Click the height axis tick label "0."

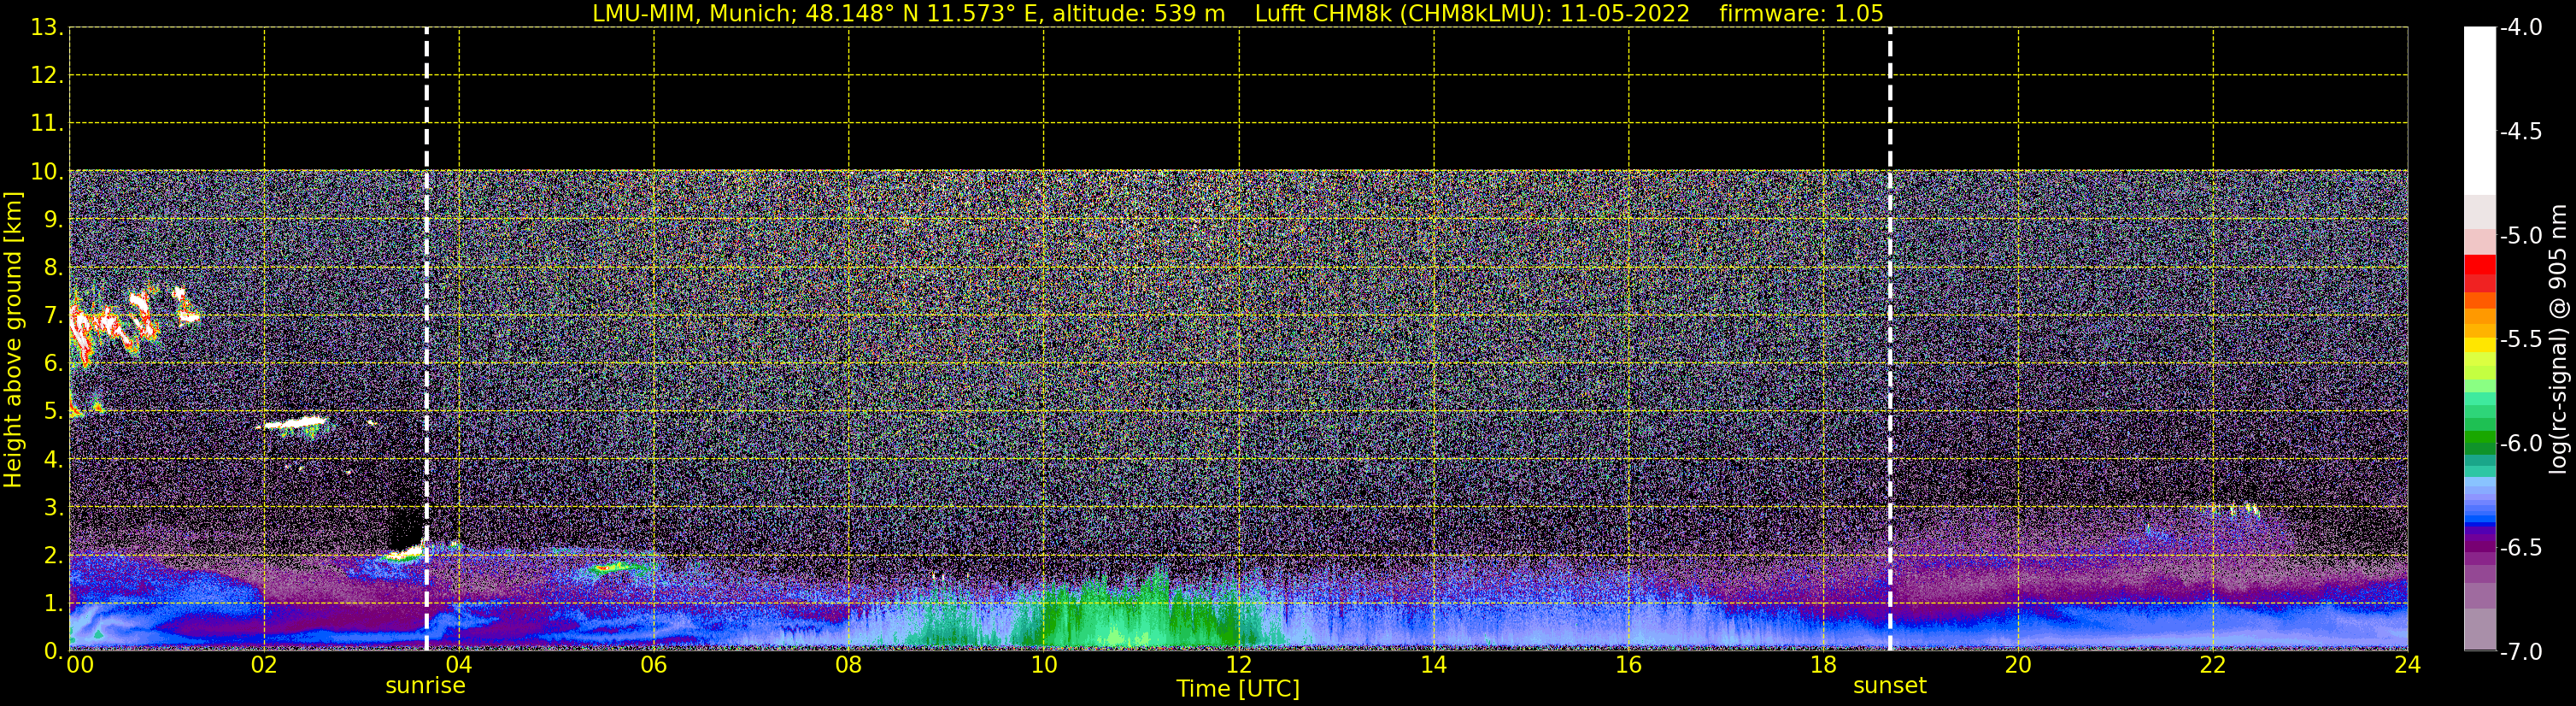(53, 651)
